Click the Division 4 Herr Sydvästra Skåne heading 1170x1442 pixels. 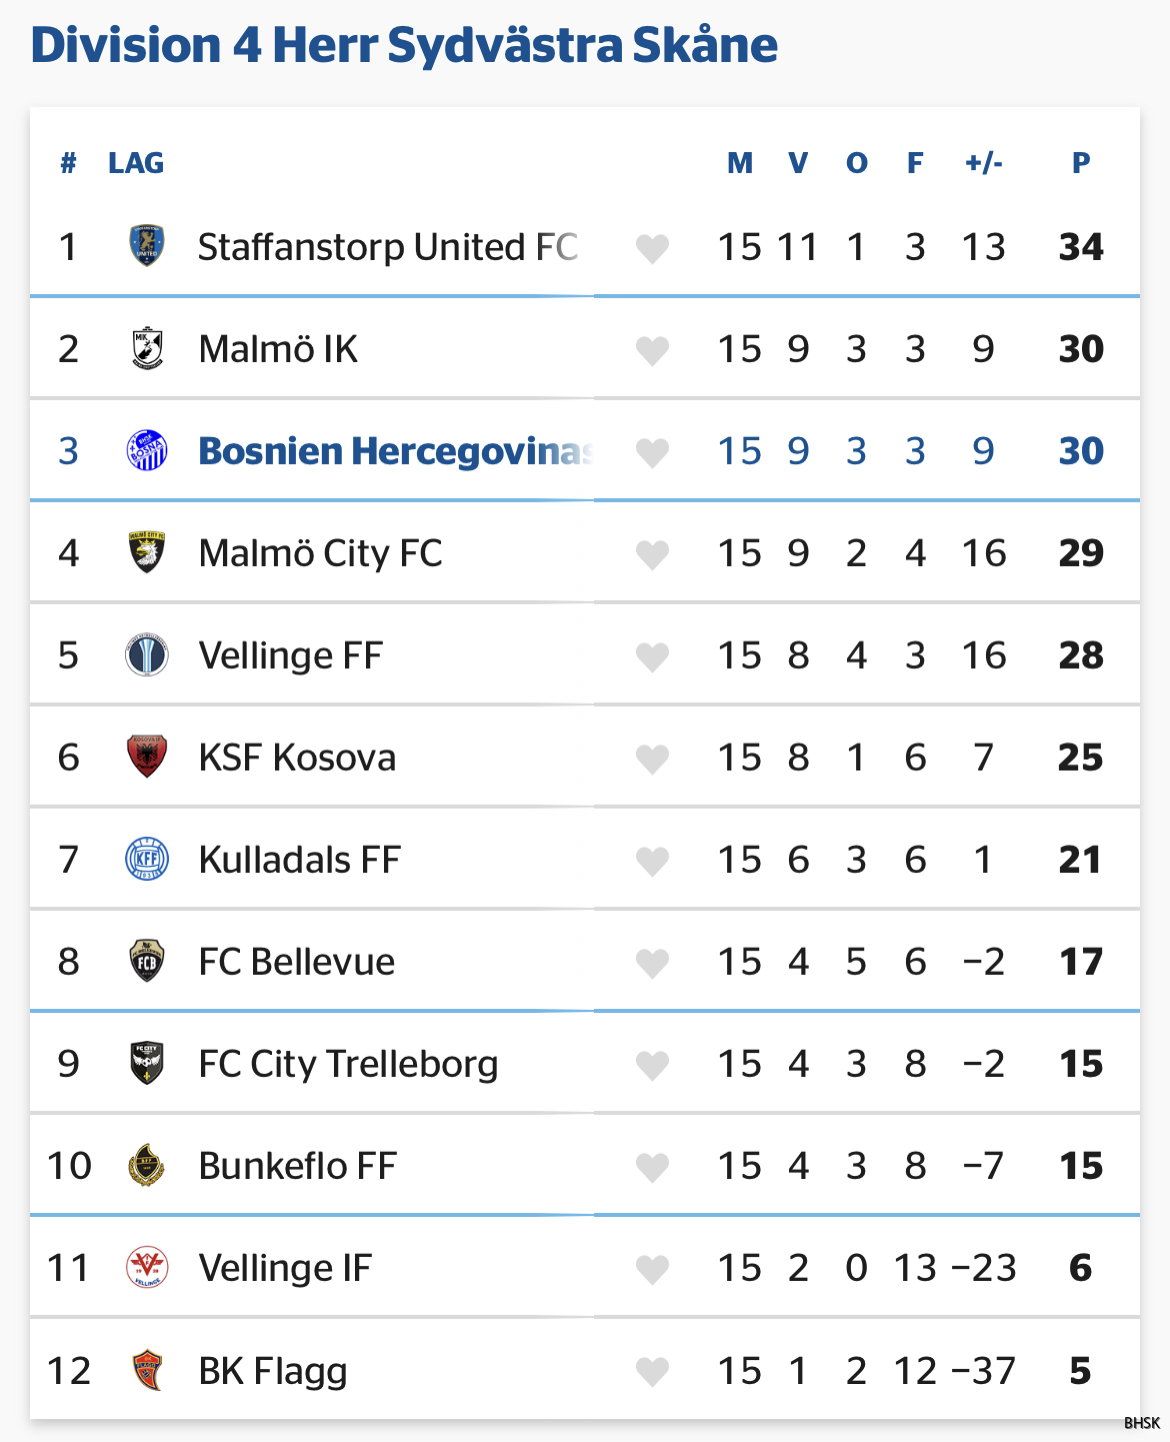404,45
